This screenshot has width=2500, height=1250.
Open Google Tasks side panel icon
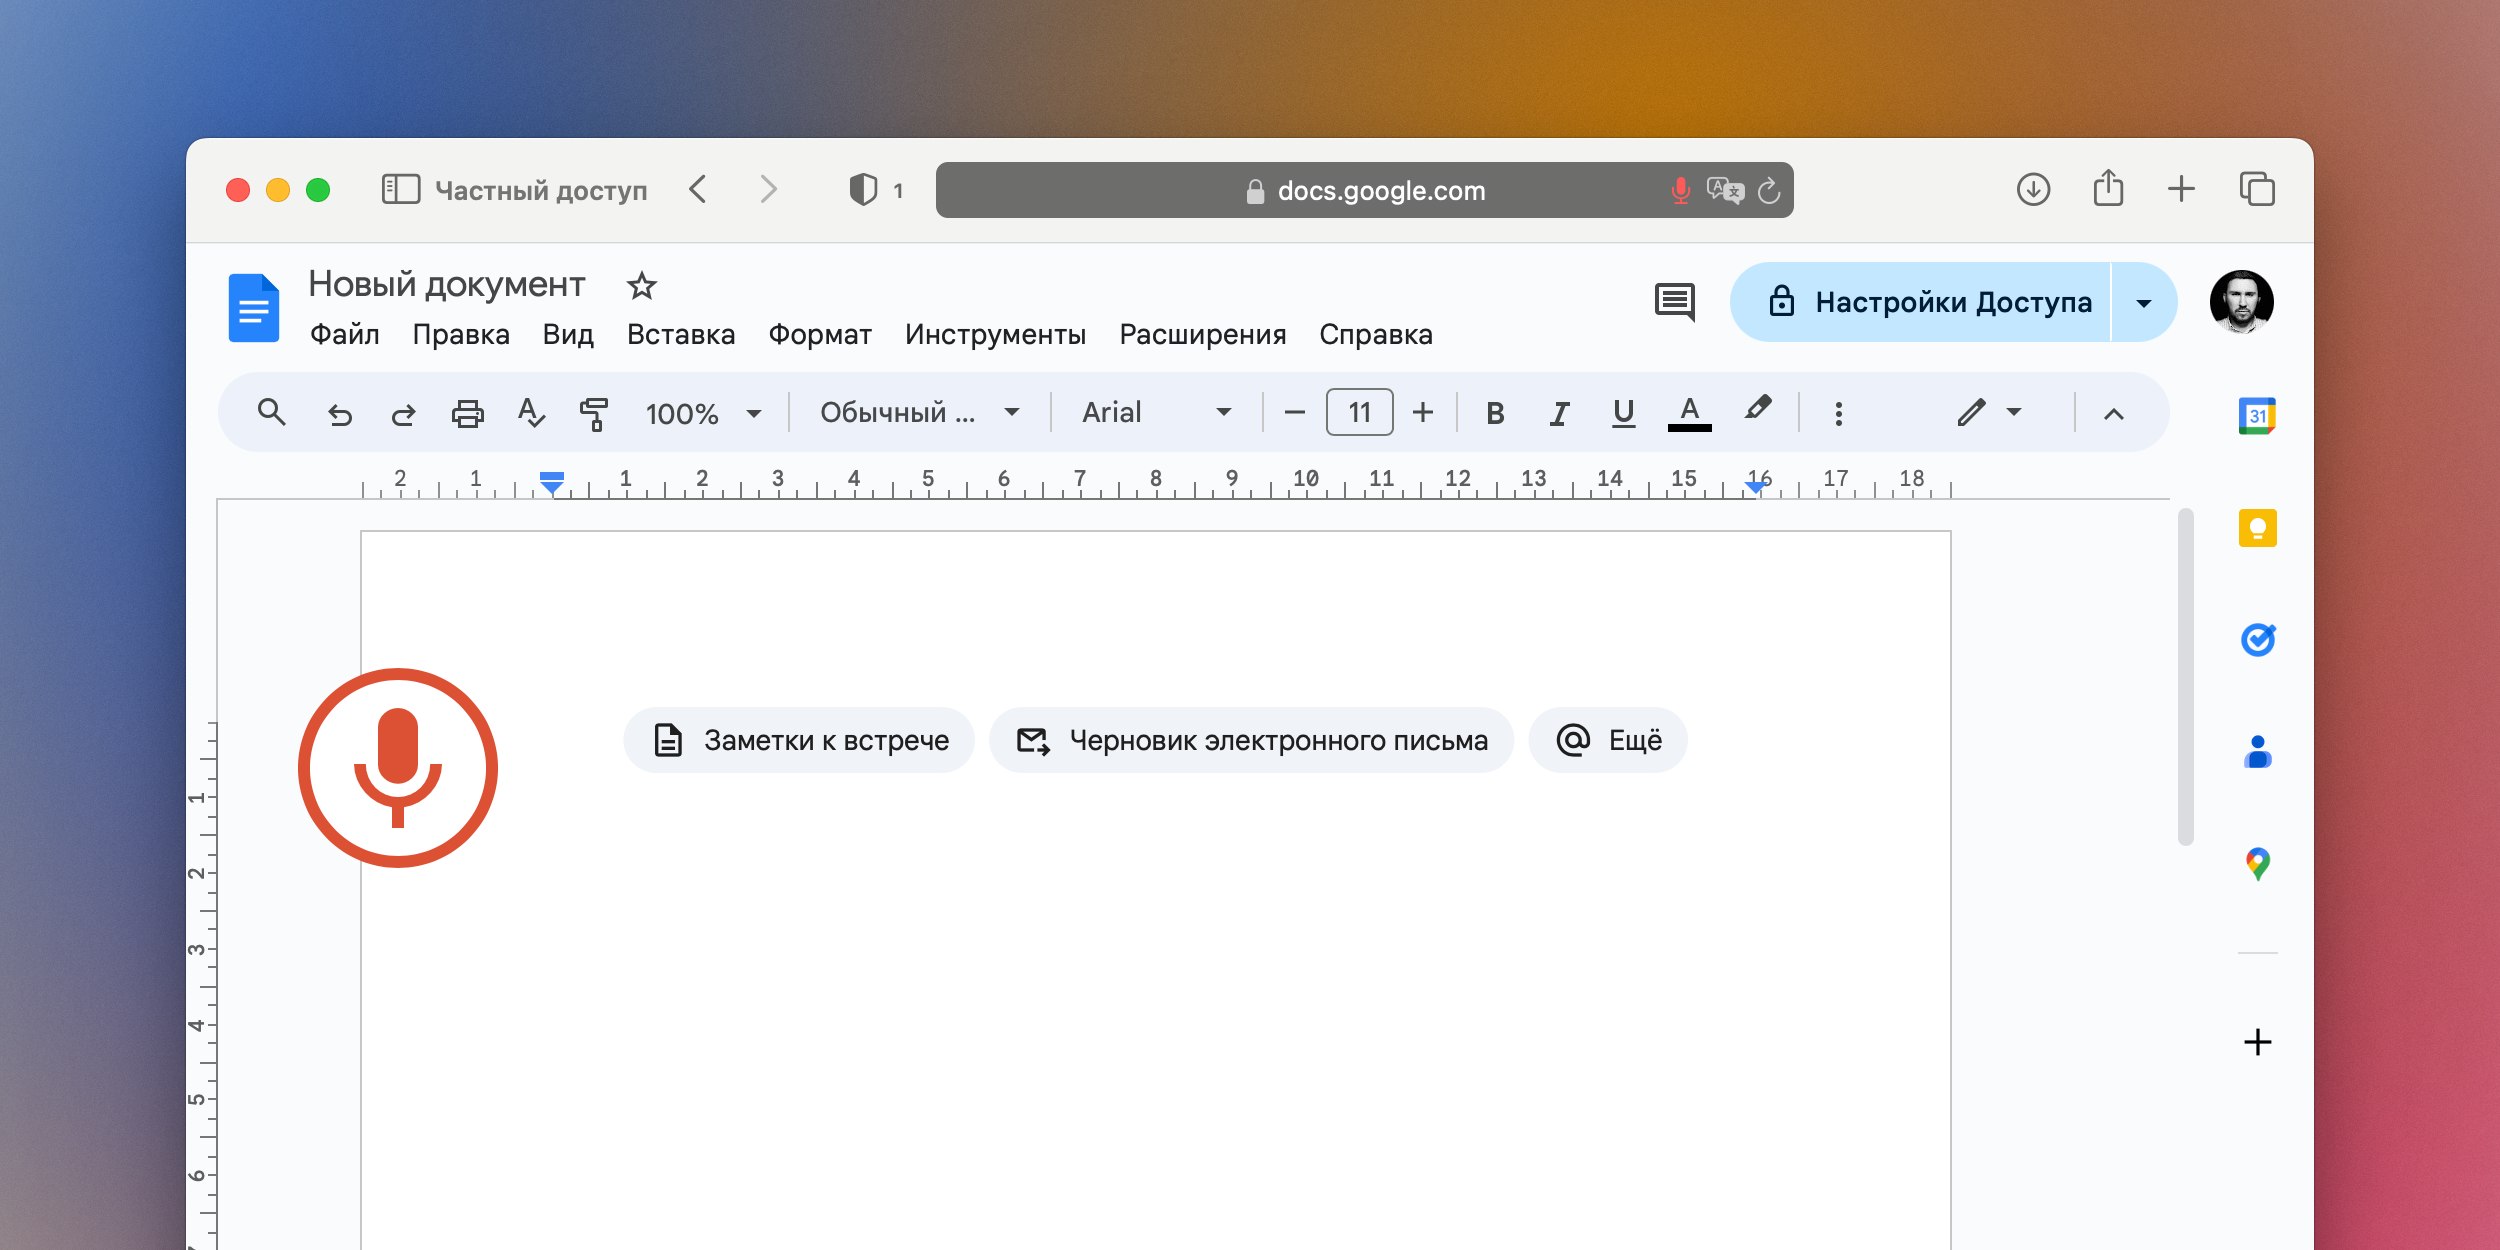point(2257,640)
